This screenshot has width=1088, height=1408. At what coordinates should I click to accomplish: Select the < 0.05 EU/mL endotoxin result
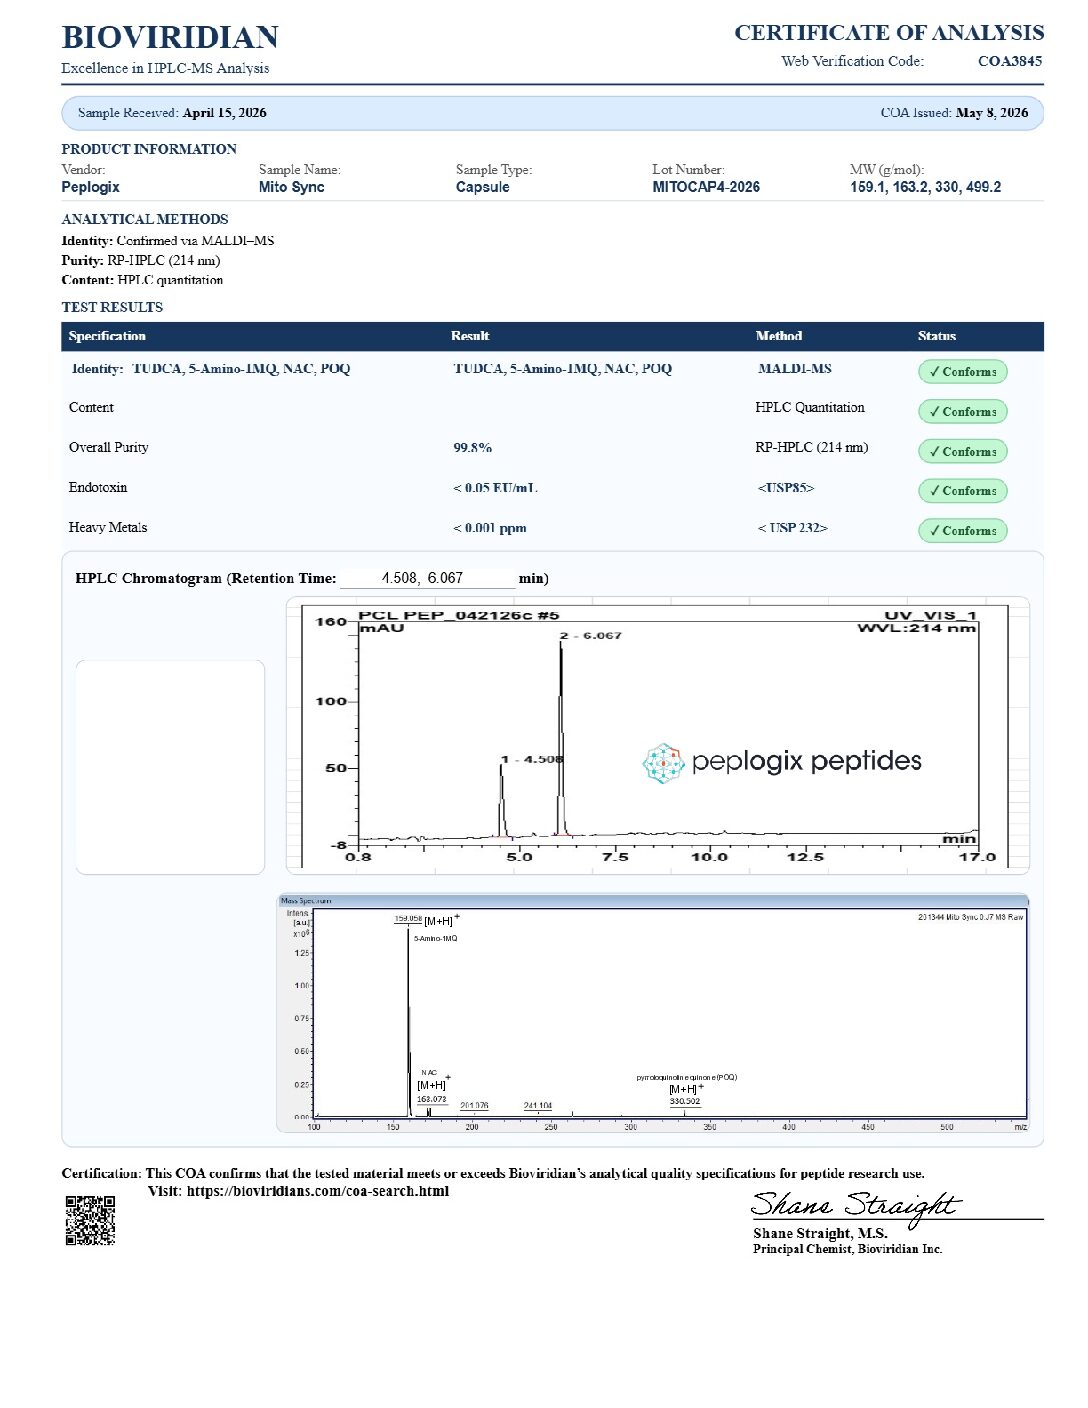[495, 488]
